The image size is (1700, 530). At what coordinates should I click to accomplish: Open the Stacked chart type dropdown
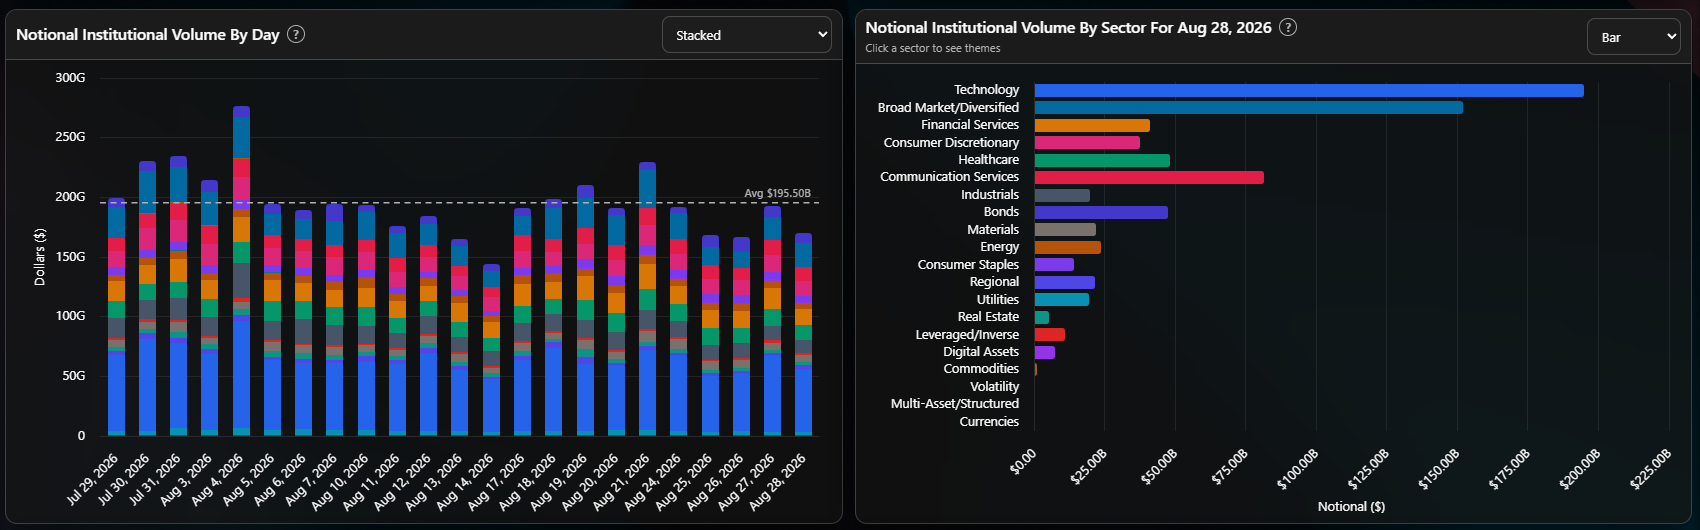[747, 35]
